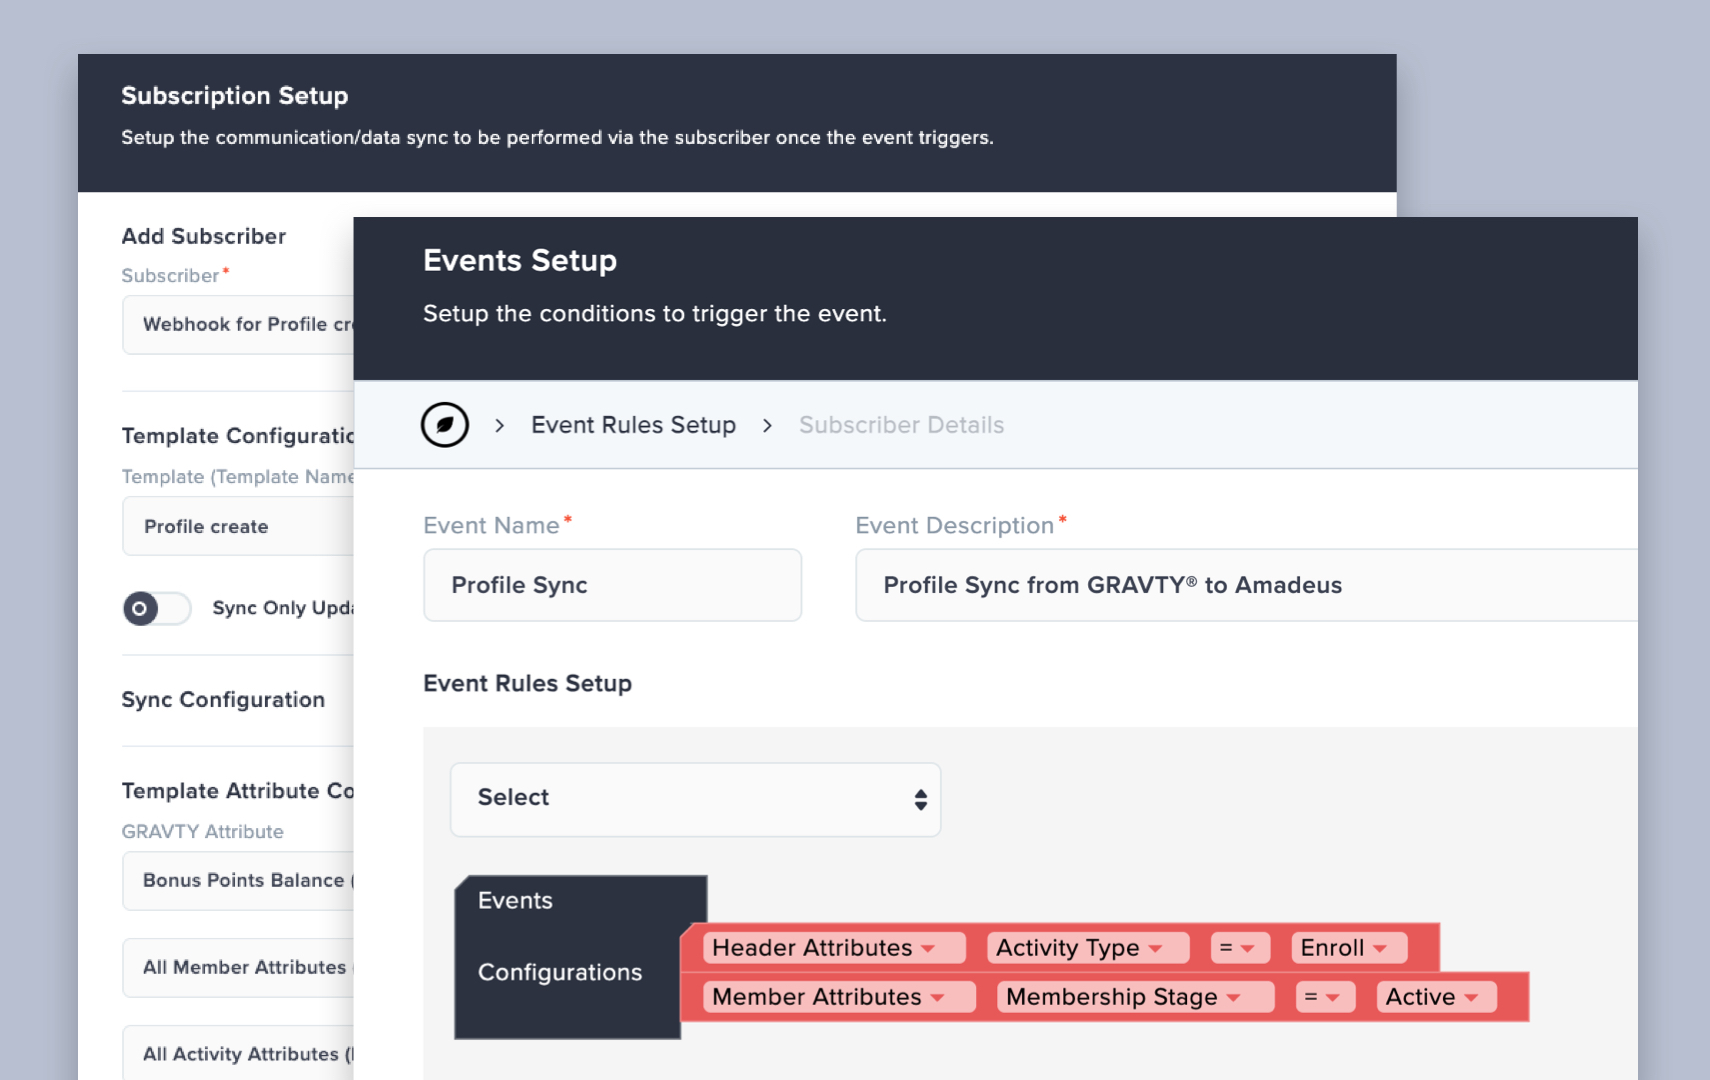Open the Active value dropdown
This screenshot has width=1710, height=1080.
coord(1436,997)
